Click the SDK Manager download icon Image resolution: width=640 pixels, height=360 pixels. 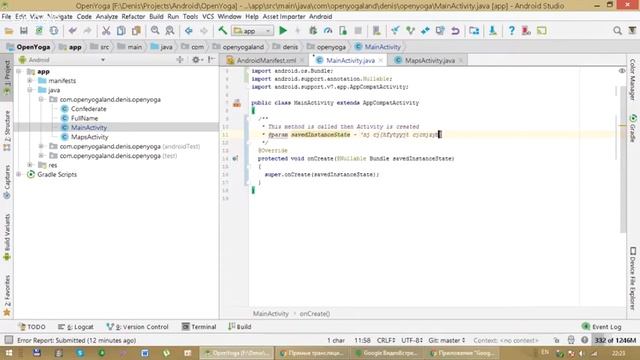493,31
